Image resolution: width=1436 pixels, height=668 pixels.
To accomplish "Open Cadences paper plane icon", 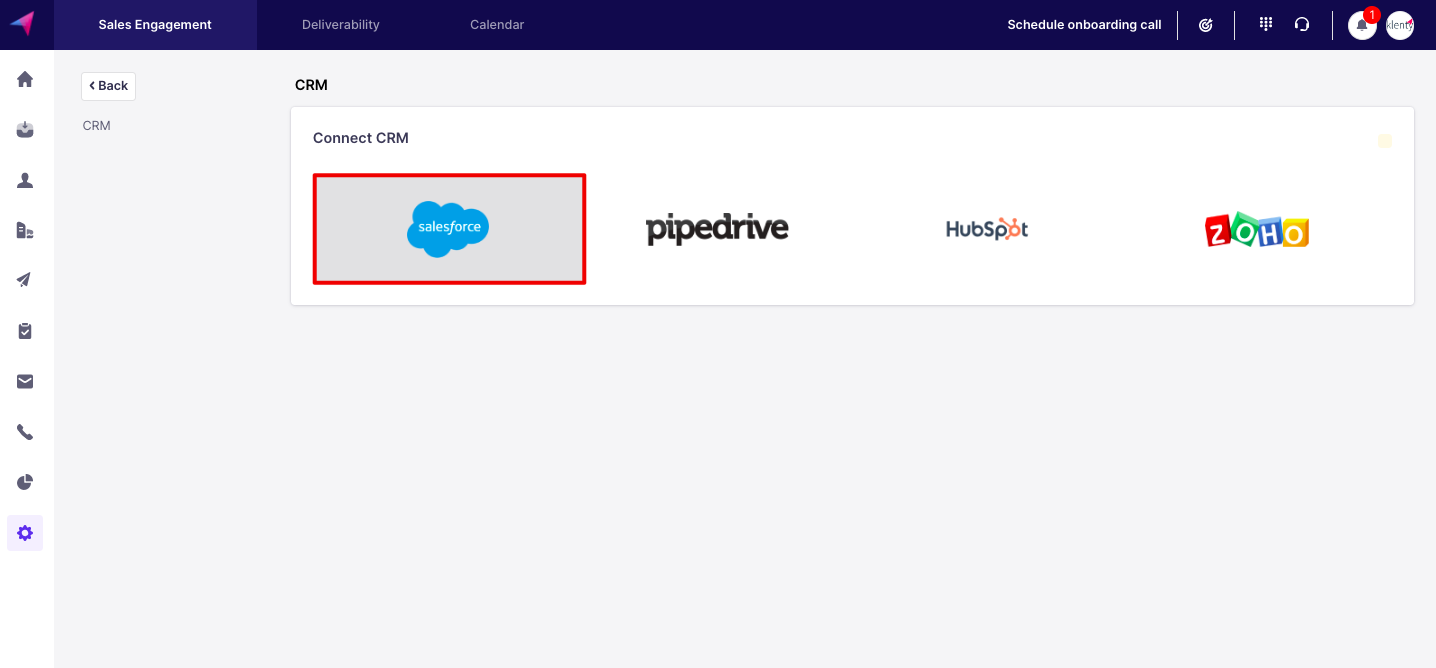I will pos(25,280).
